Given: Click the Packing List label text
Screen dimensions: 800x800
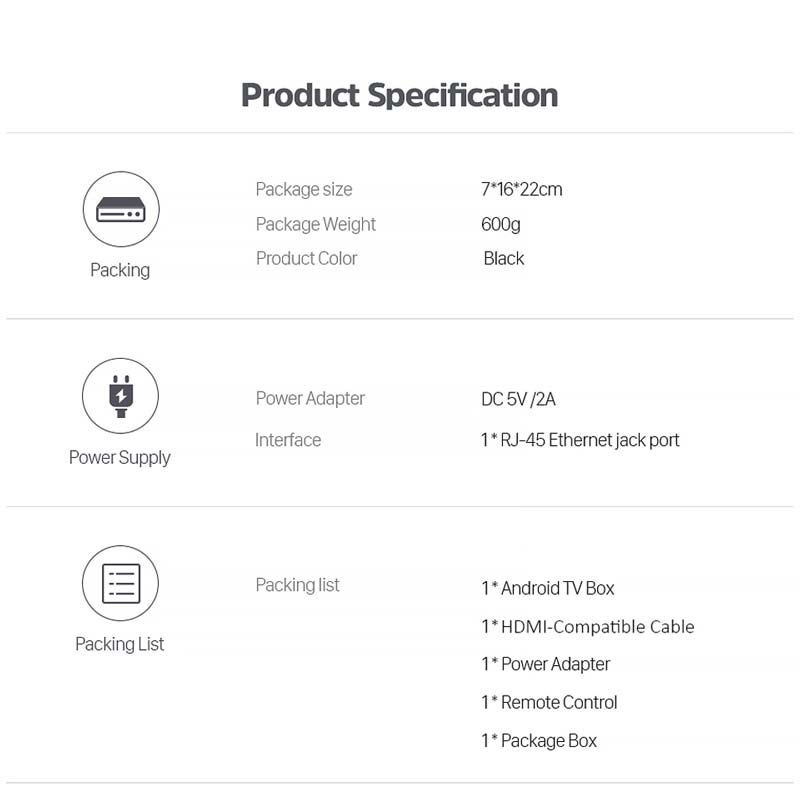Looking at the screenshot, I should pos(119,644).
